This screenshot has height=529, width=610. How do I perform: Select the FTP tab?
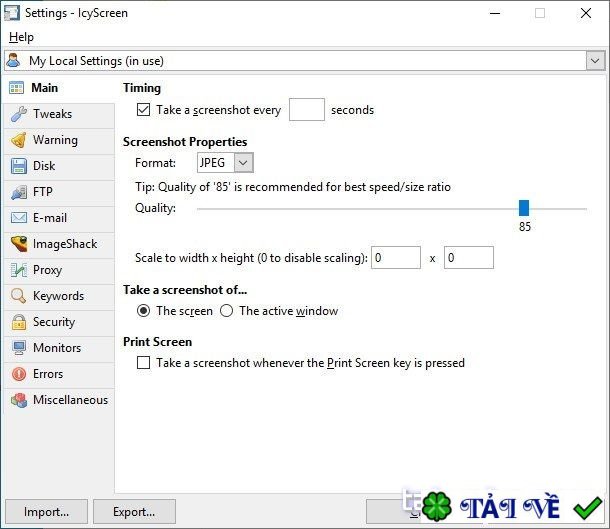coord(59,192)
